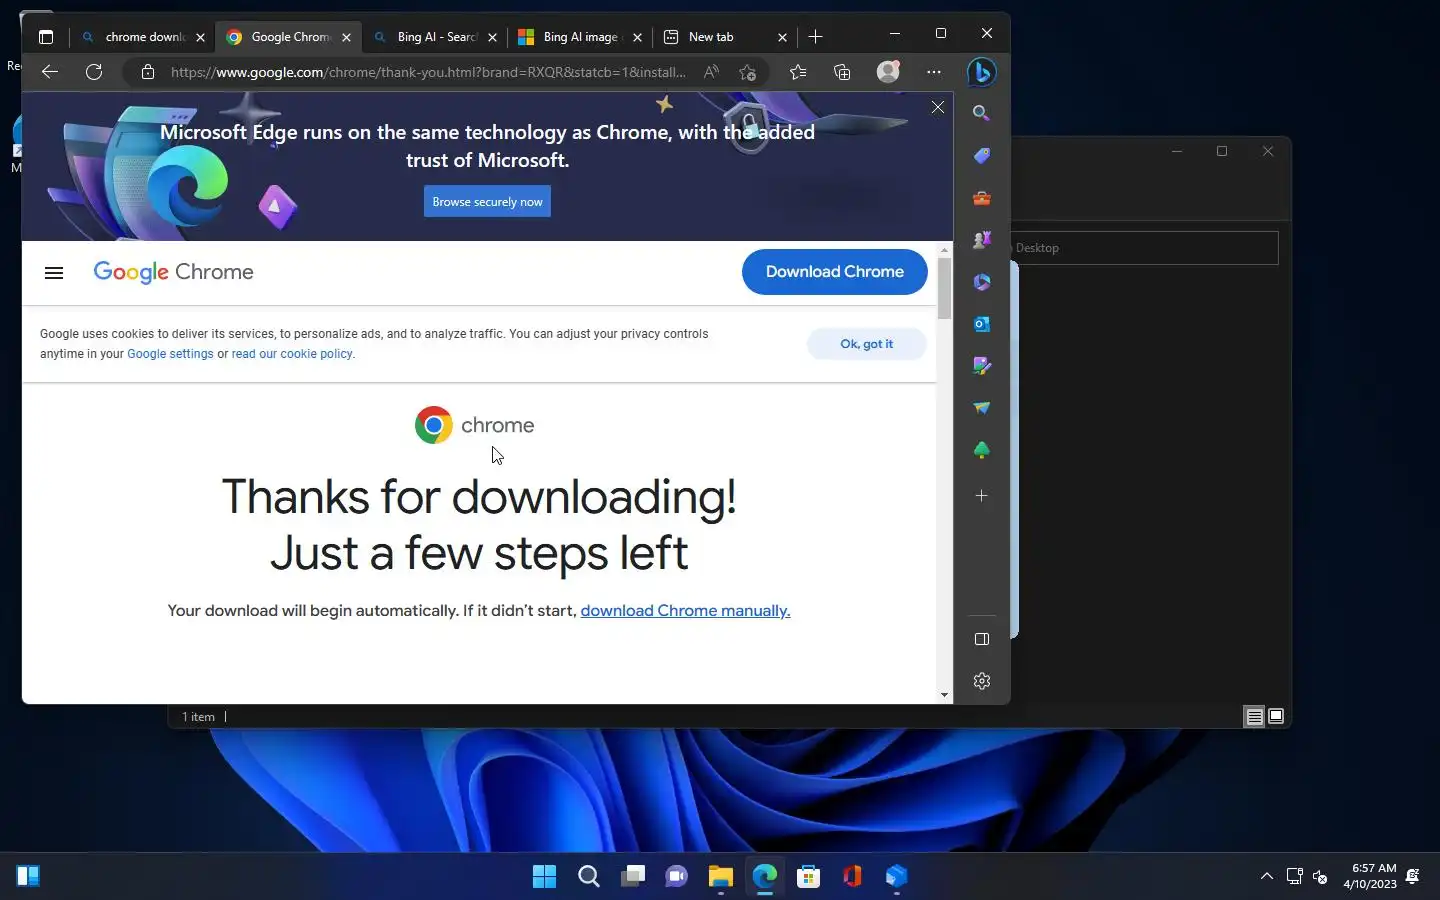The height and width of the screenshot is (900, 1440).
Task: Open sidebar settings gear icon
Action: (x=982, y=681)
